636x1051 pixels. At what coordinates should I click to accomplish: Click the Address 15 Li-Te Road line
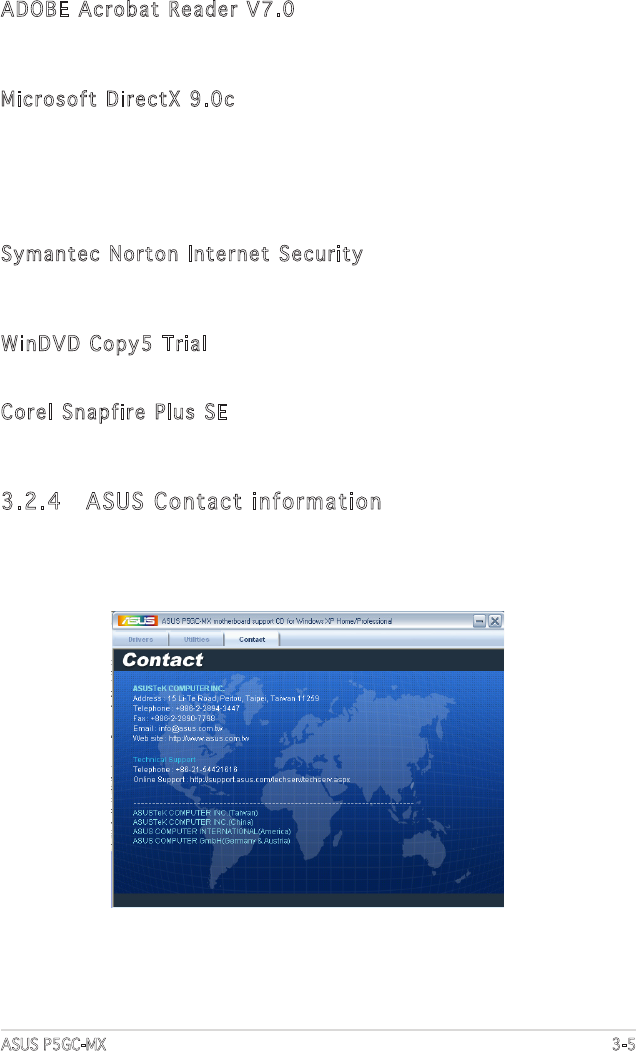pyautogui.click(x=226, y=698)
